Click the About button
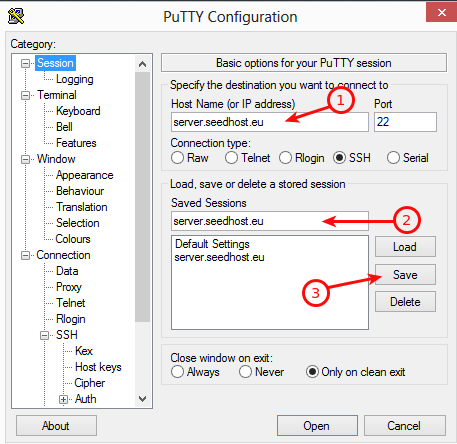Viewport: 457px width, 444px height. pos(56,426)
